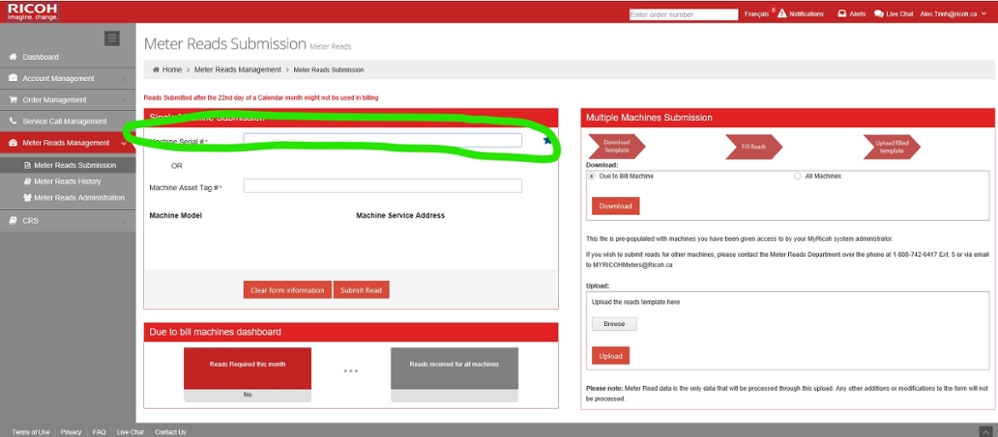
Task: Click the Reads Required this month tile
Action: point(248,375)
